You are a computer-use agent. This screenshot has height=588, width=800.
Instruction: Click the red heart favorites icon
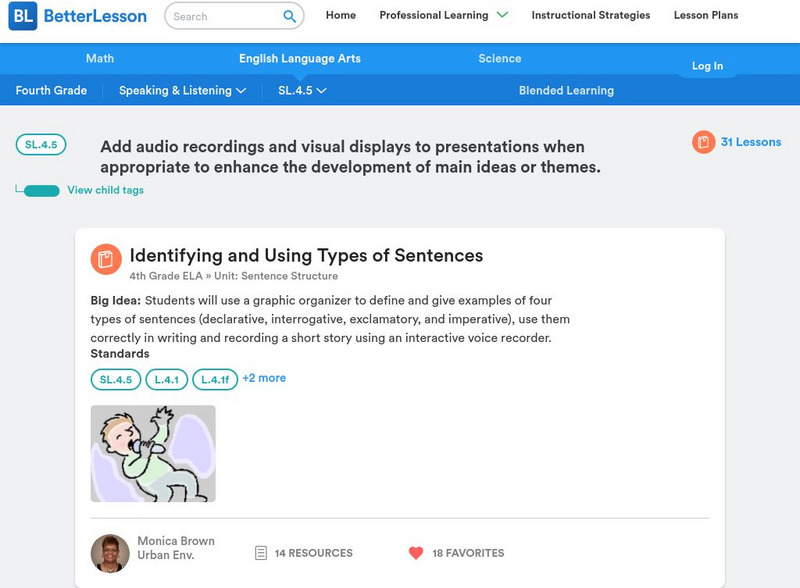click(416, 553)
